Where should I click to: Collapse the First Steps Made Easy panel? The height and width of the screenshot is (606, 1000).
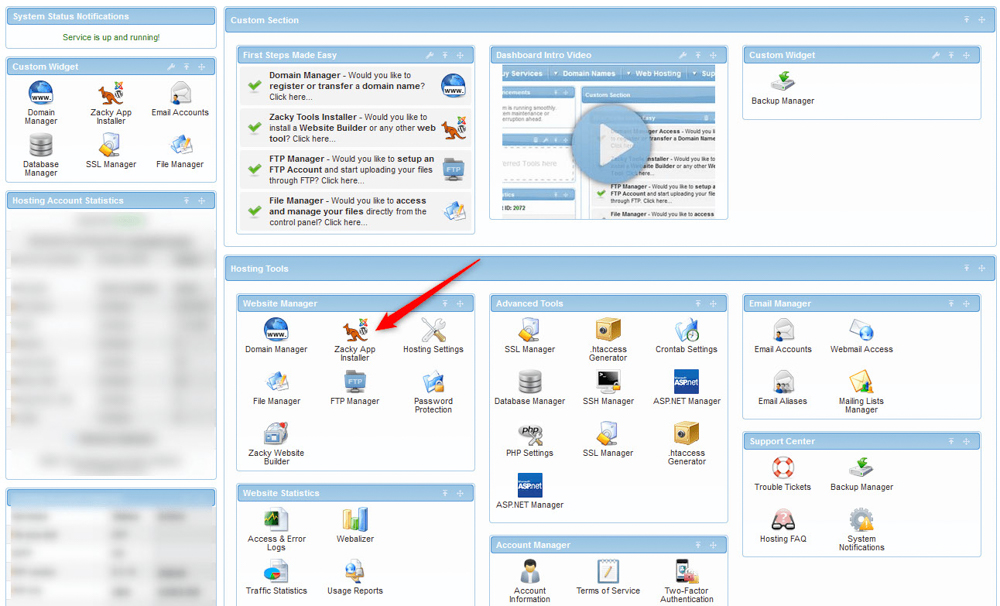coord(443,55)
